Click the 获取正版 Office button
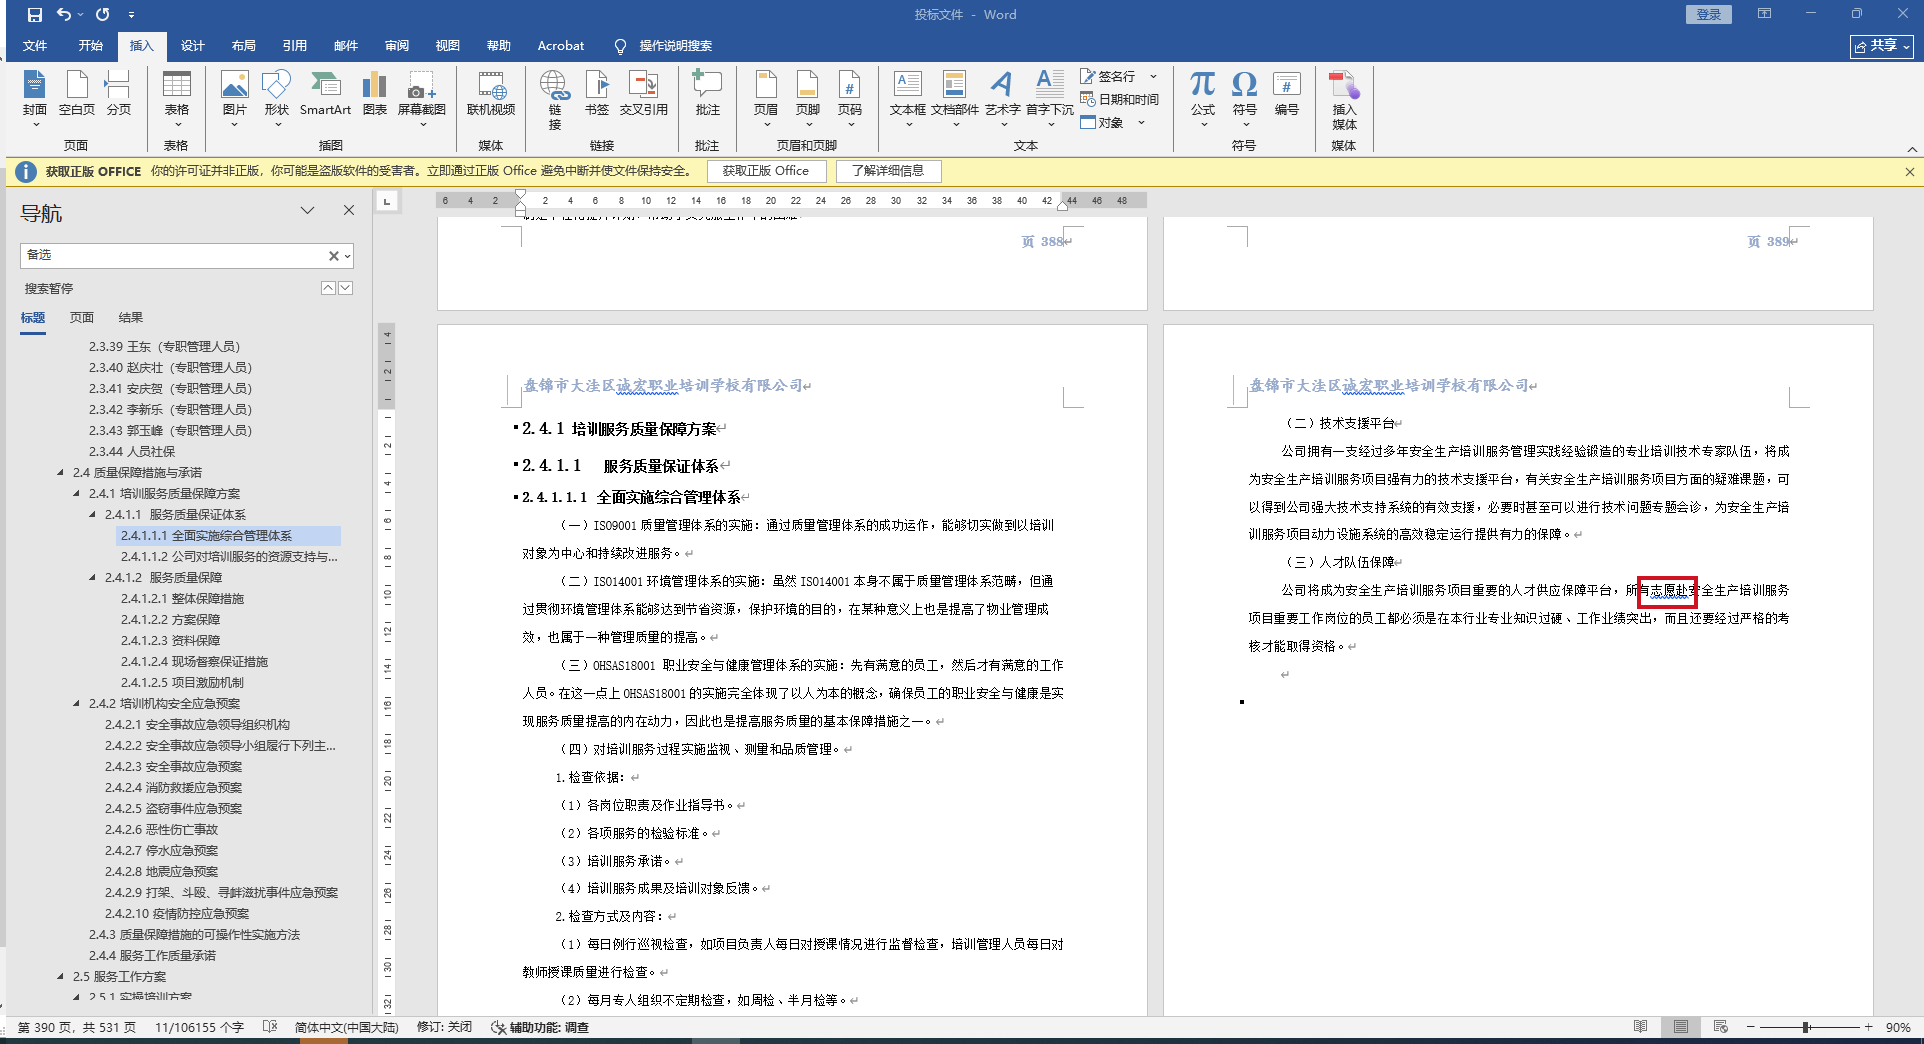1924x1044 pixels. click(x=766, y=171)
